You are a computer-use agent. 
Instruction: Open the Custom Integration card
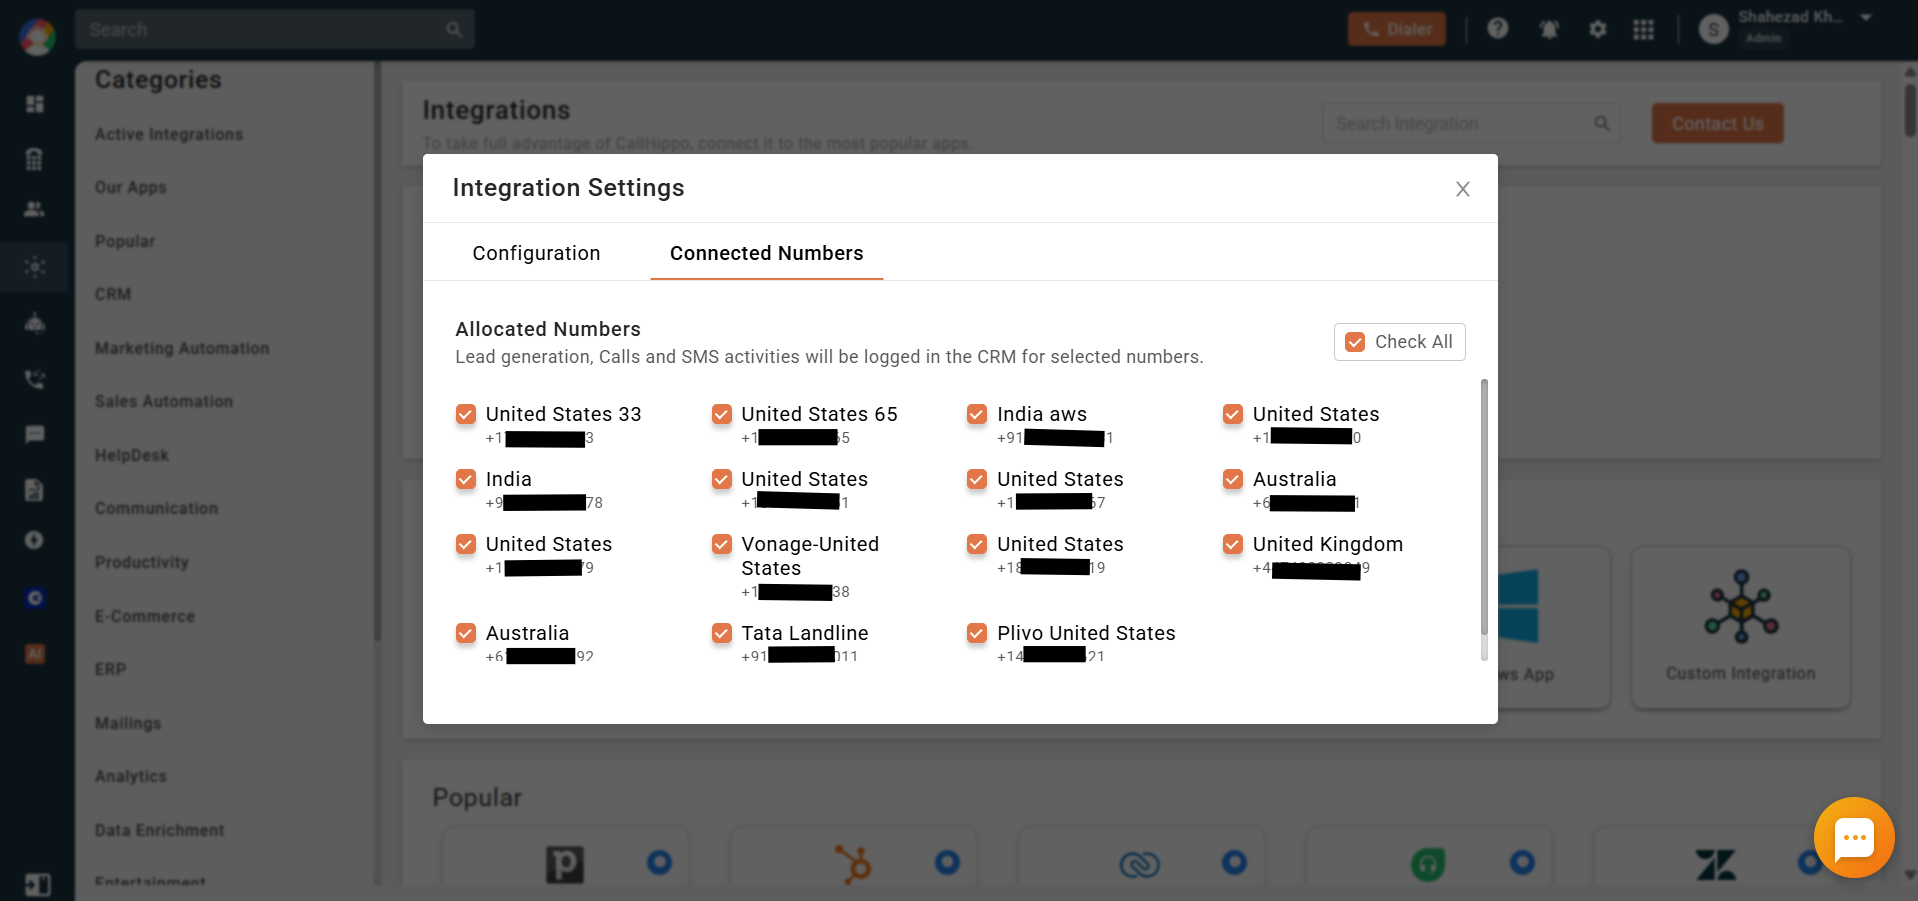(x=1741, y=628)
